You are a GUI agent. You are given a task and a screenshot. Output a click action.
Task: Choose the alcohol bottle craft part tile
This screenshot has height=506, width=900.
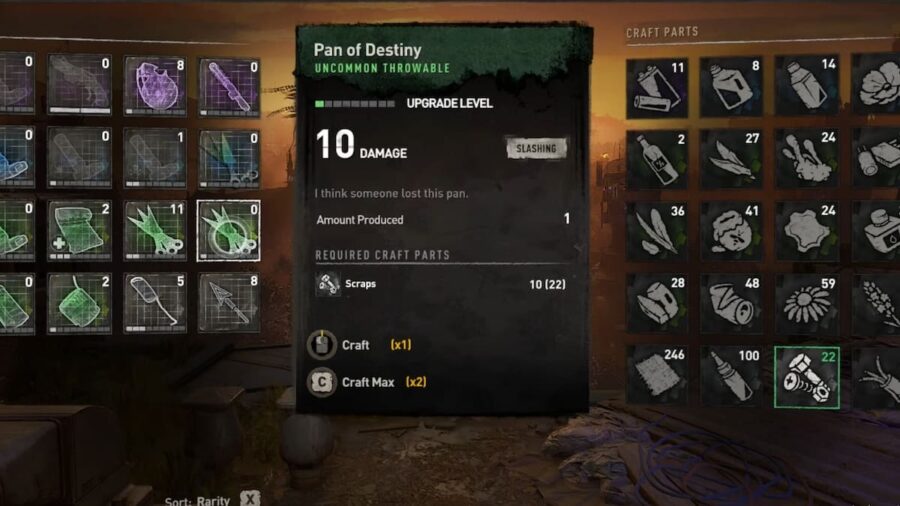point(657,159)
